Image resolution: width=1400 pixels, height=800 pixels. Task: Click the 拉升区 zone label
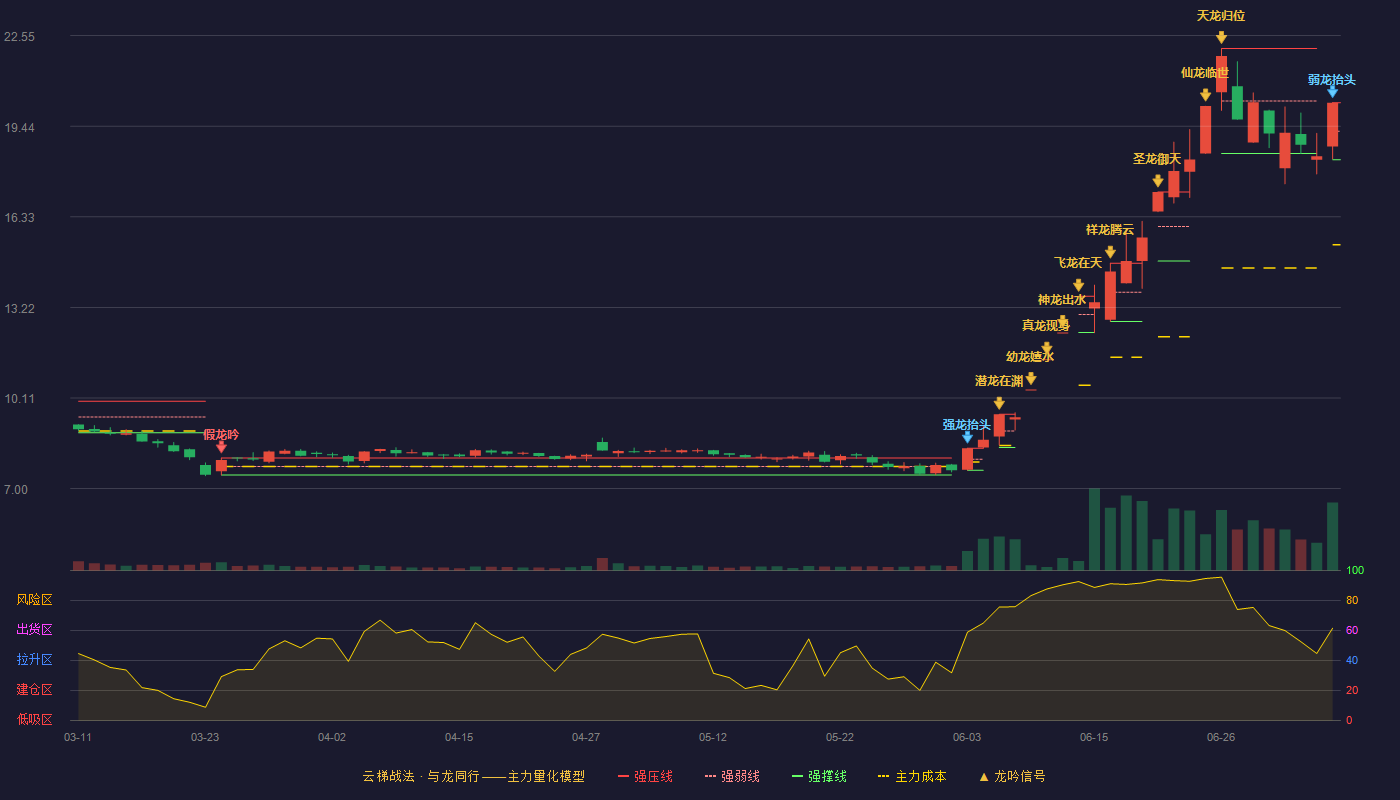pyautogui.click(x=34, y=660)
